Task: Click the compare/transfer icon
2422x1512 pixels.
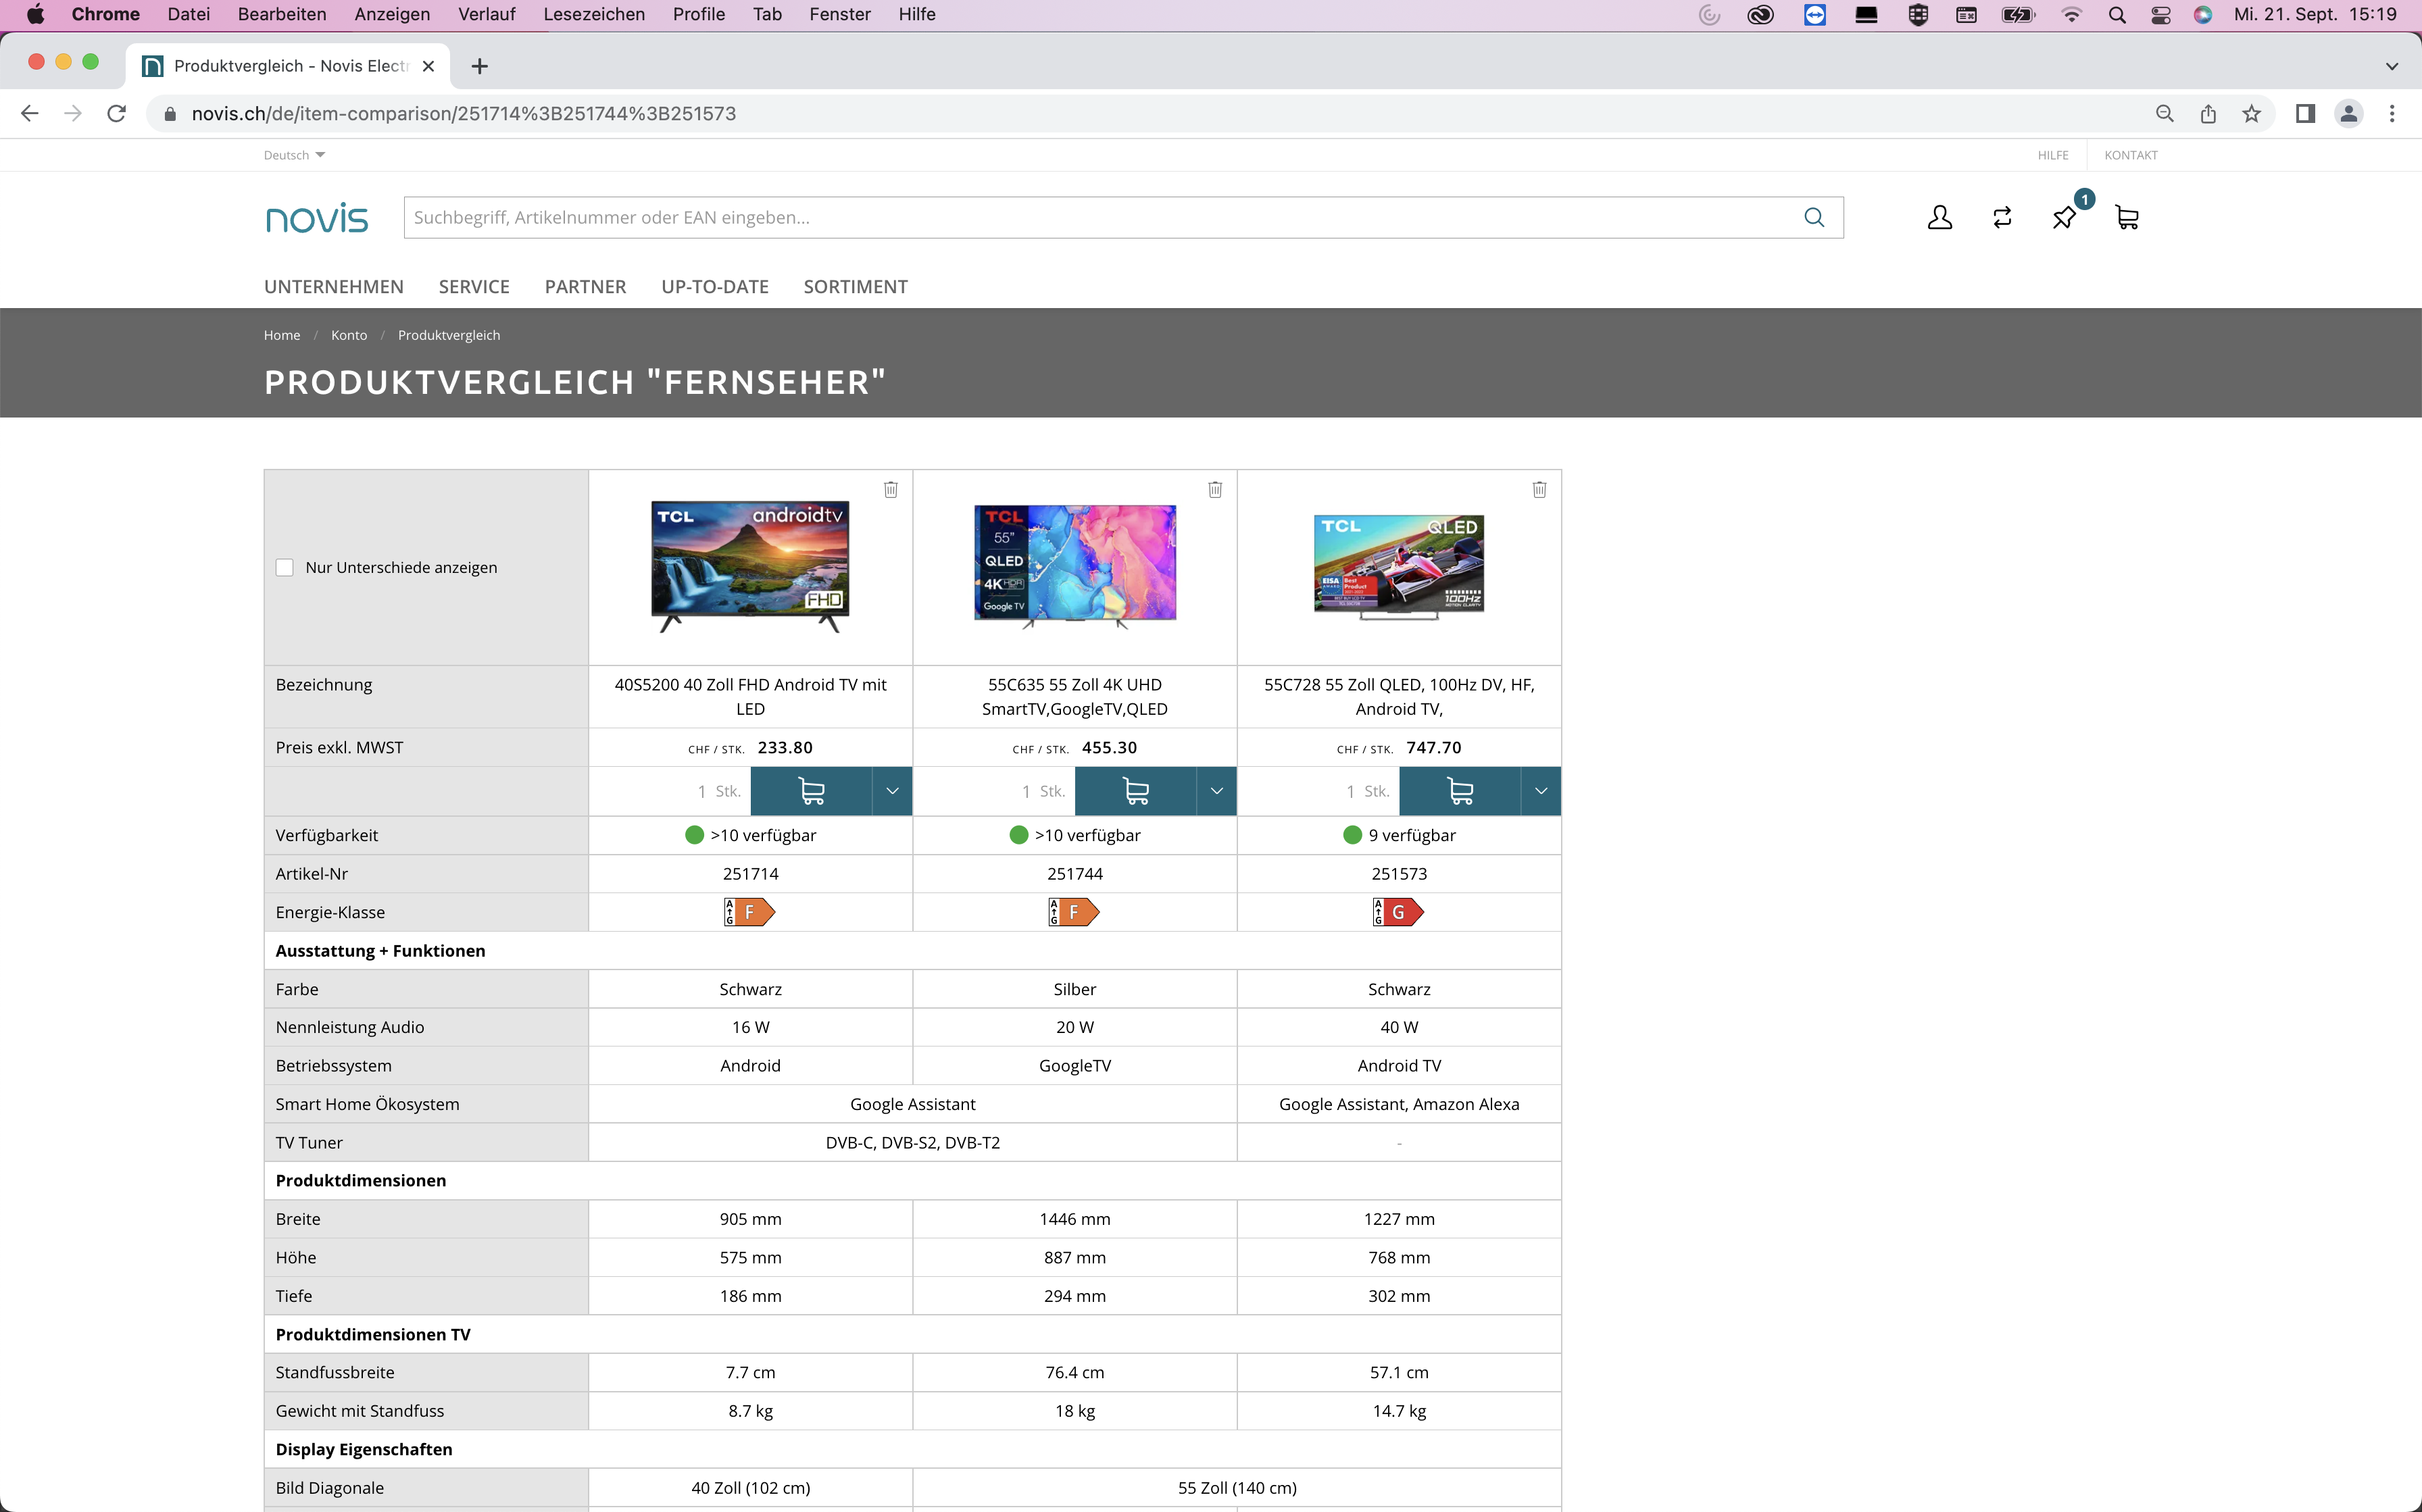Action: [2002, 216]
